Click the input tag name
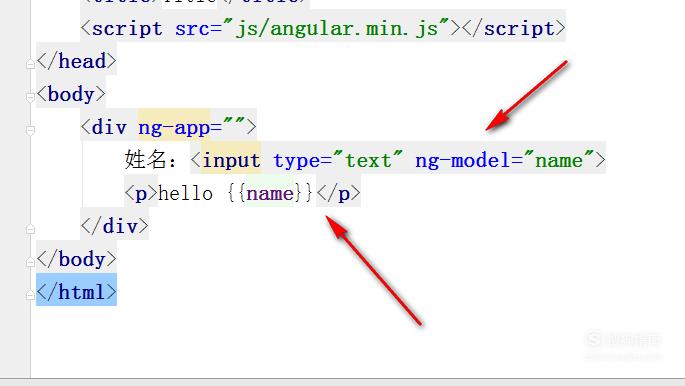 point(231,160)
